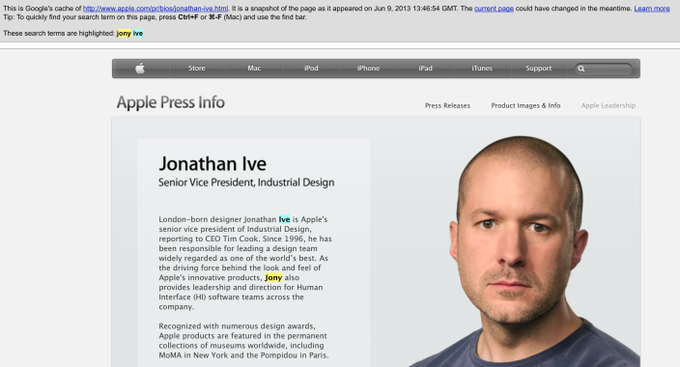
Task: Click the Jonathan Ive name heading
Action: tap(212, 164)
